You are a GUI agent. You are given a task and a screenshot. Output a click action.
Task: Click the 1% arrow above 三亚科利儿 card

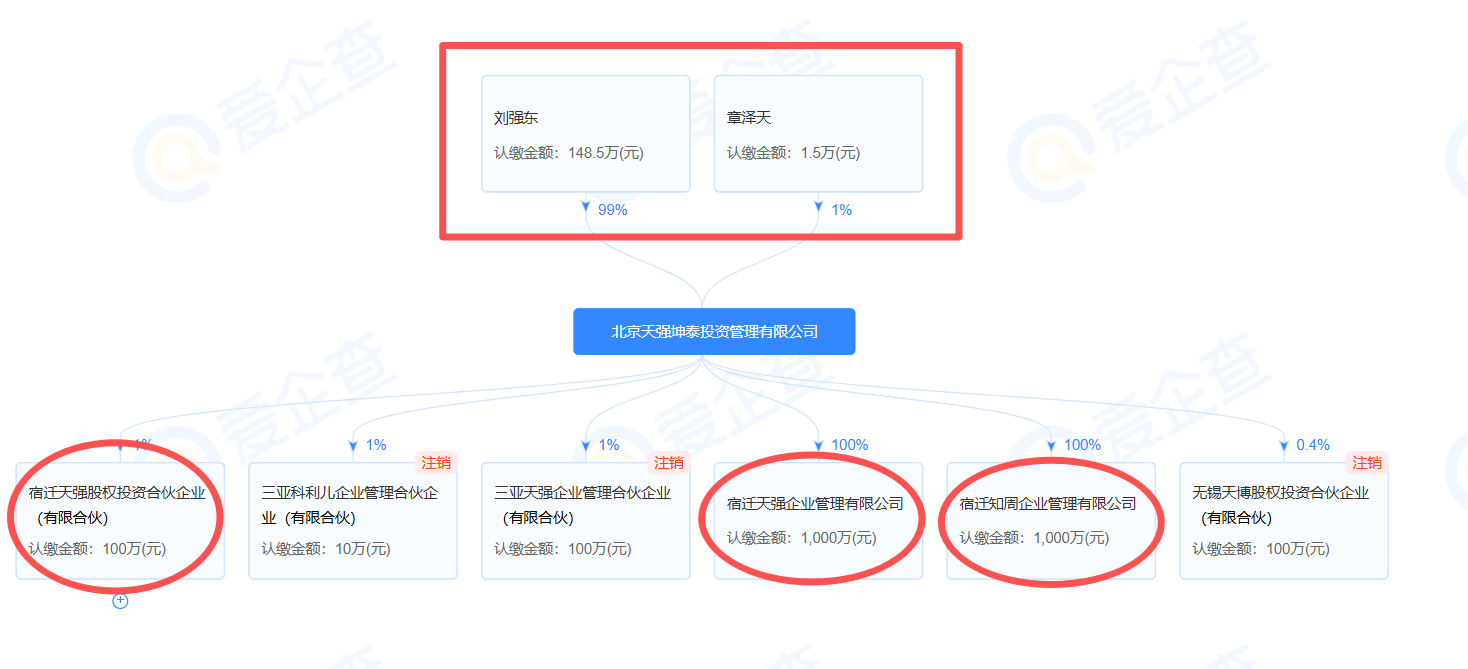pos(353,445)
